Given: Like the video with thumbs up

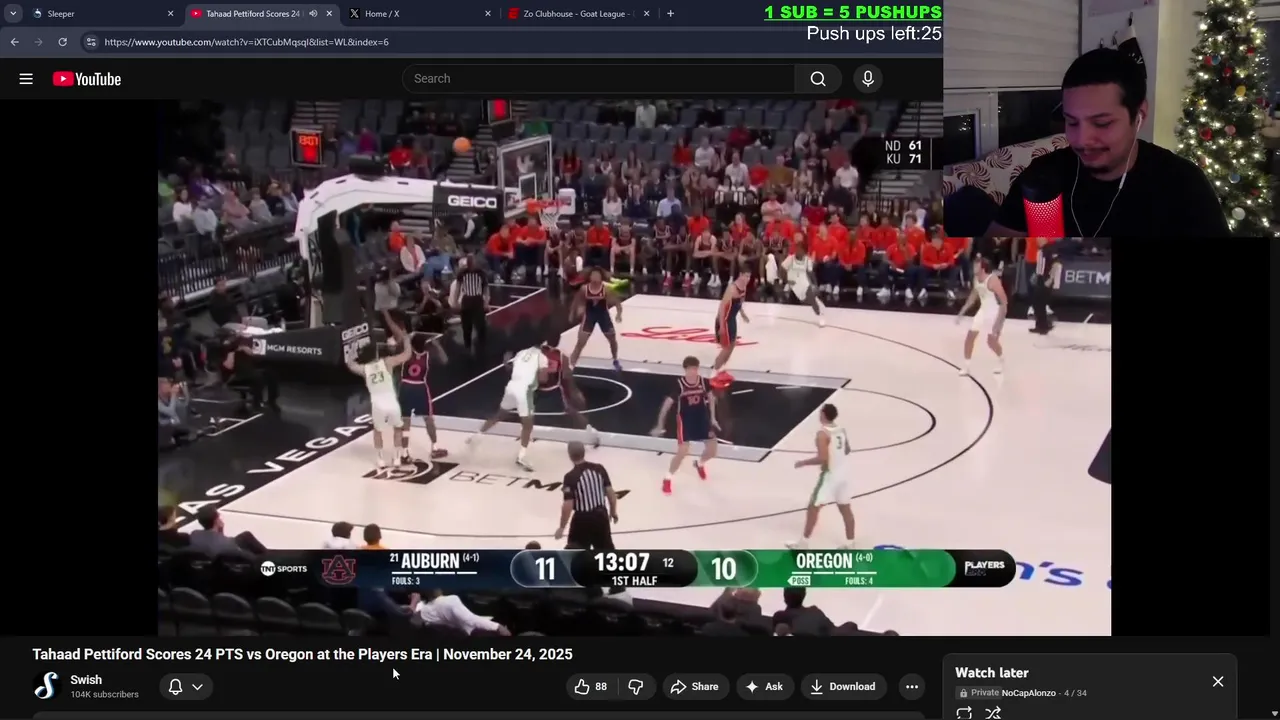Looking at the screenshot, I should click(590, 686).
